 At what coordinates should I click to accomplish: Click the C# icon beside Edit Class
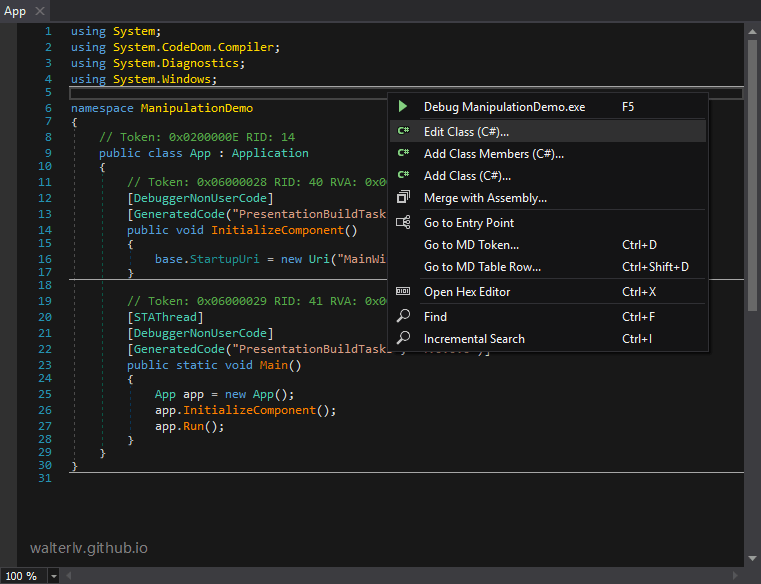click(x=403, y=131)
